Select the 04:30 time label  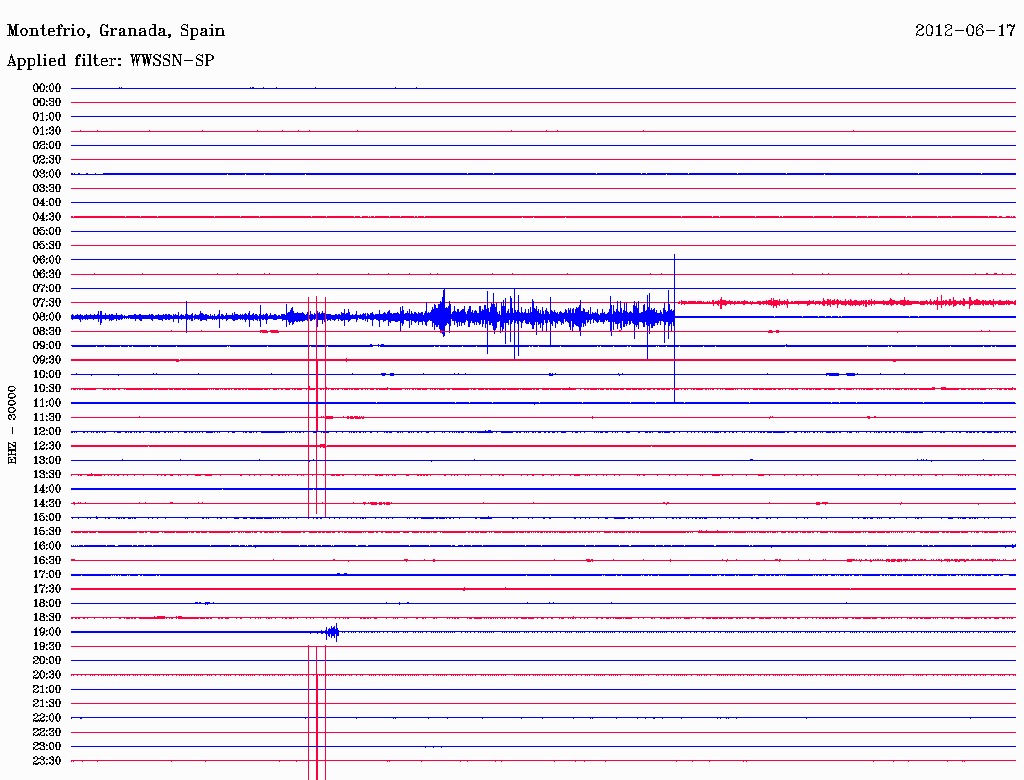pos(47,217)
